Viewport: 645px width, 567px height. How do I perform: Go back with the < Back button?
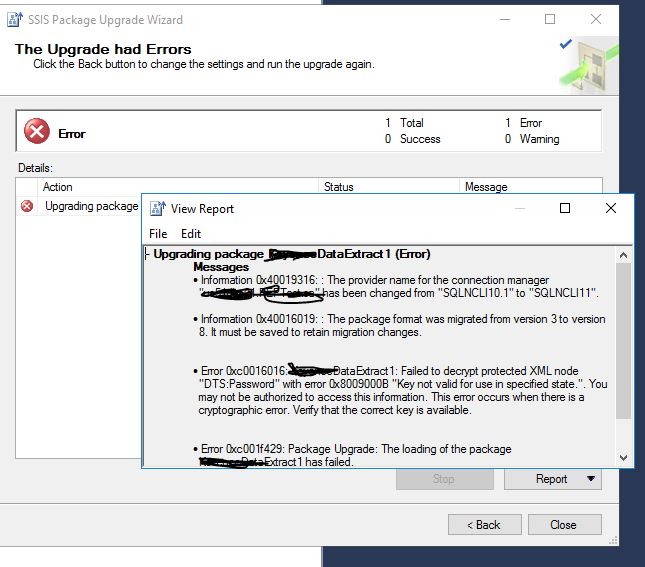click(485, 525)
